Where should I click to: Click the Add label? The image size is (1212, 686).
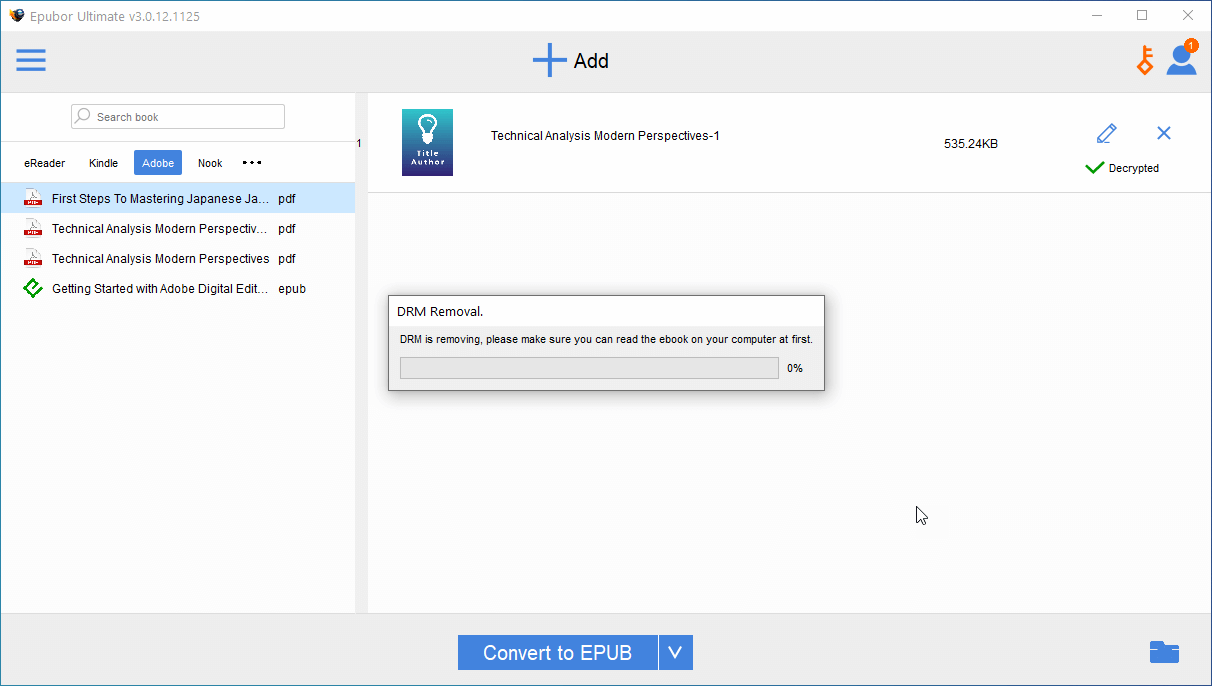tap(591, 61)
